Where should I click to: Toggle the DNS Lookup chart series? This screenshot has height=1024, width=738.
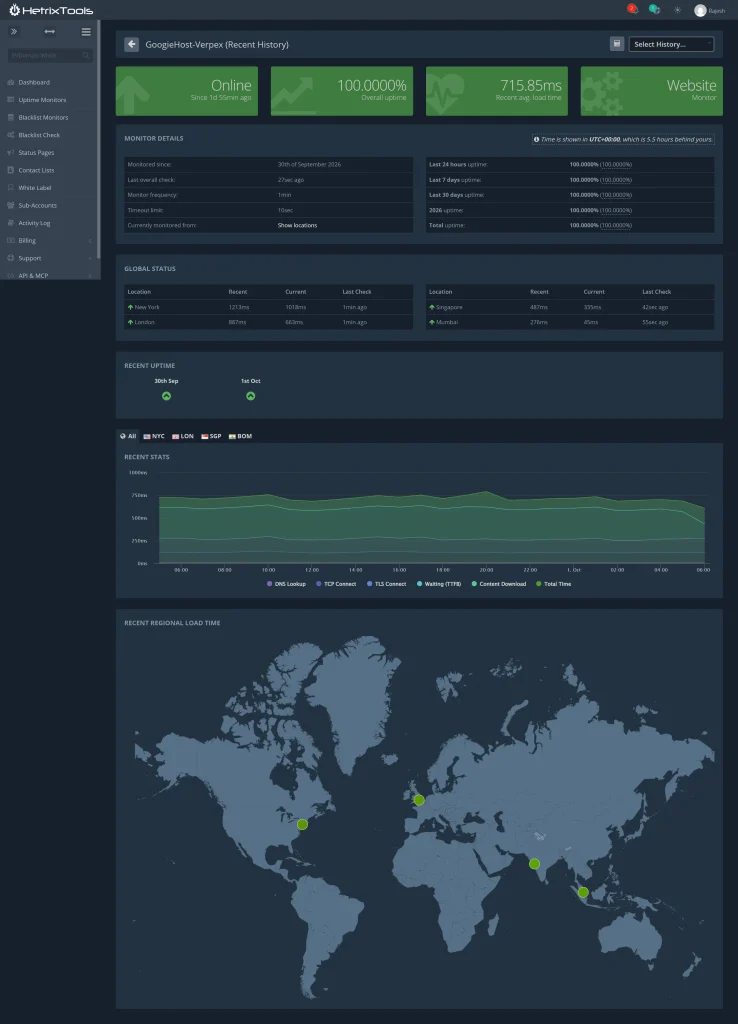coord(286,584)
